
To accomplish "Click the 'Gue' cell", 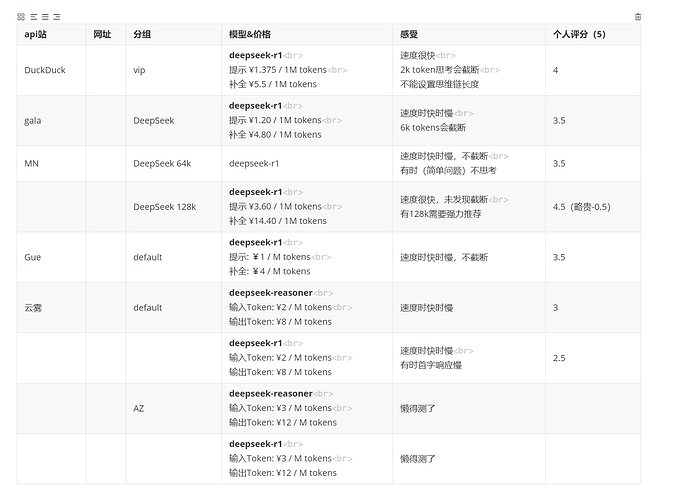I will pyautogui.click(x=33, y=257).
